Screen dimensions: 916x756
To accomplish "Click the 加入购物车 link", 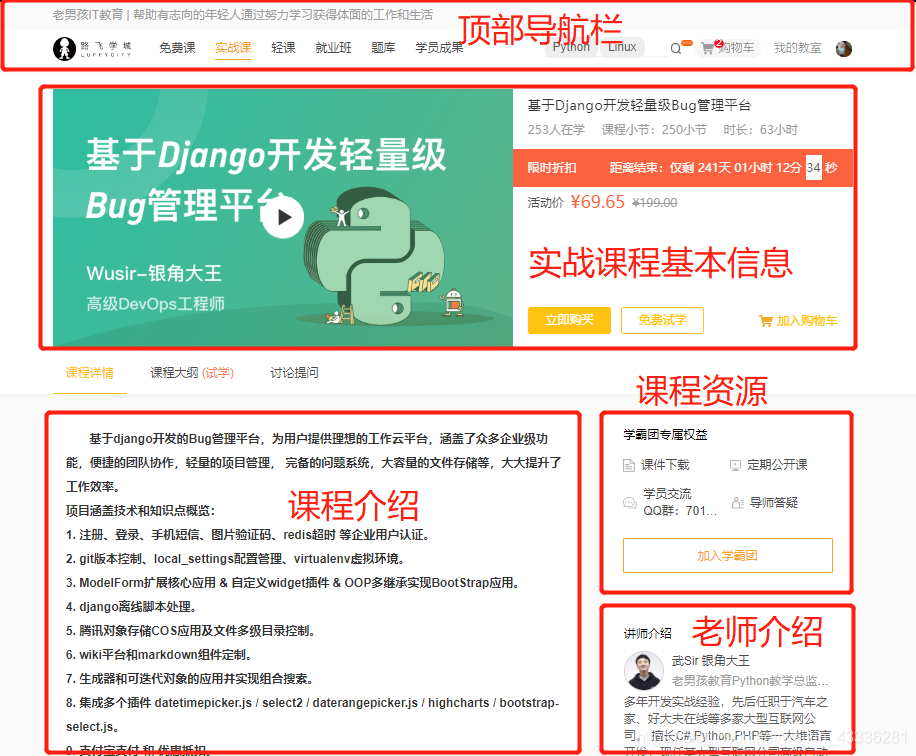I will [806, 321].
